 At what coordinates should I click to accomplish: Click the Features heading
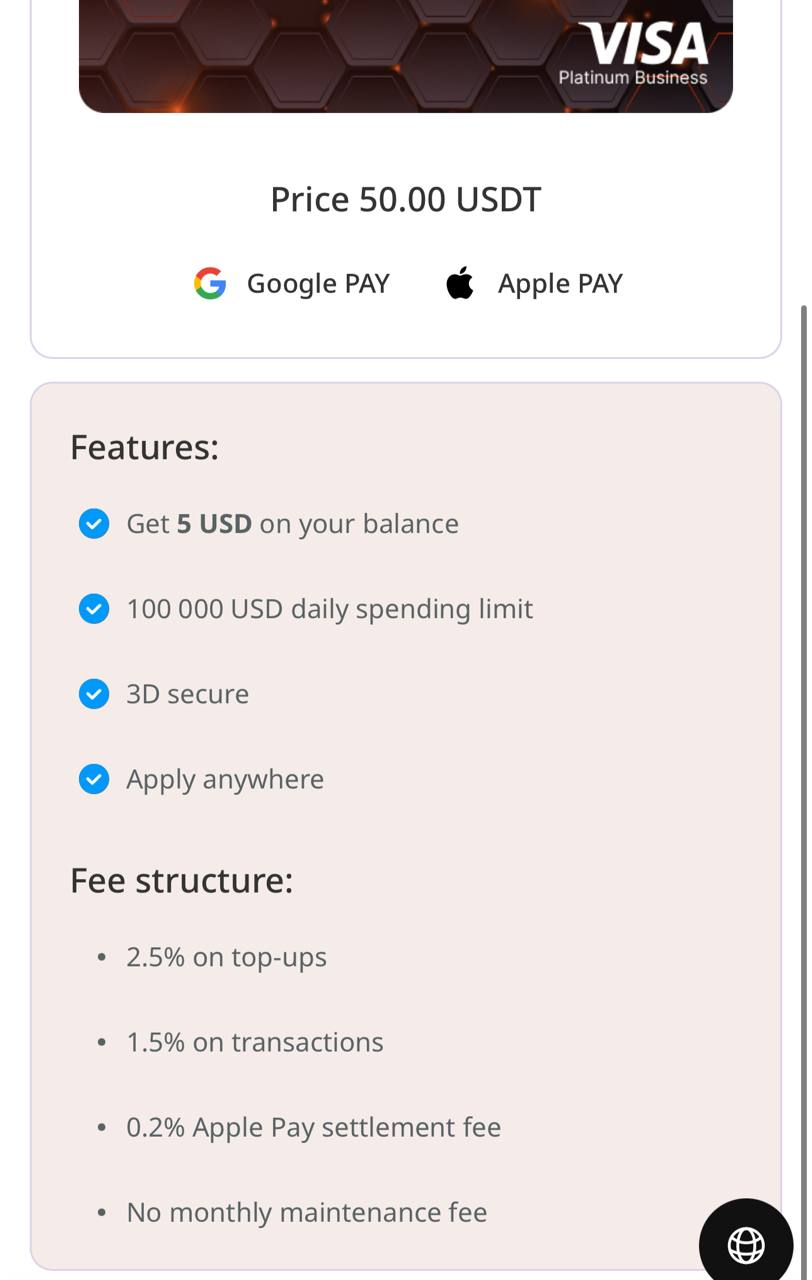144,447
